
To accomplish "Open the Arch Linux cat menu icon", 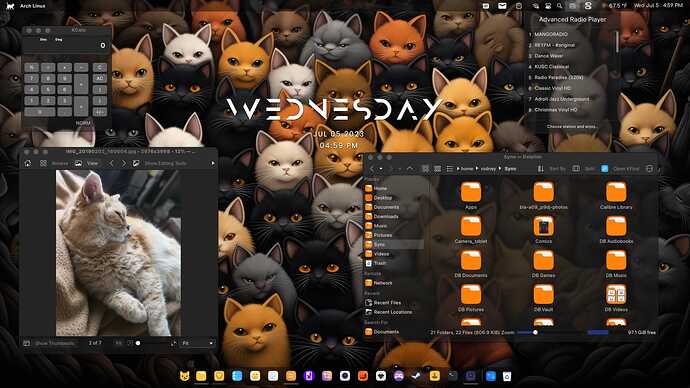I will pyautogui.click(x=10, y=6).
